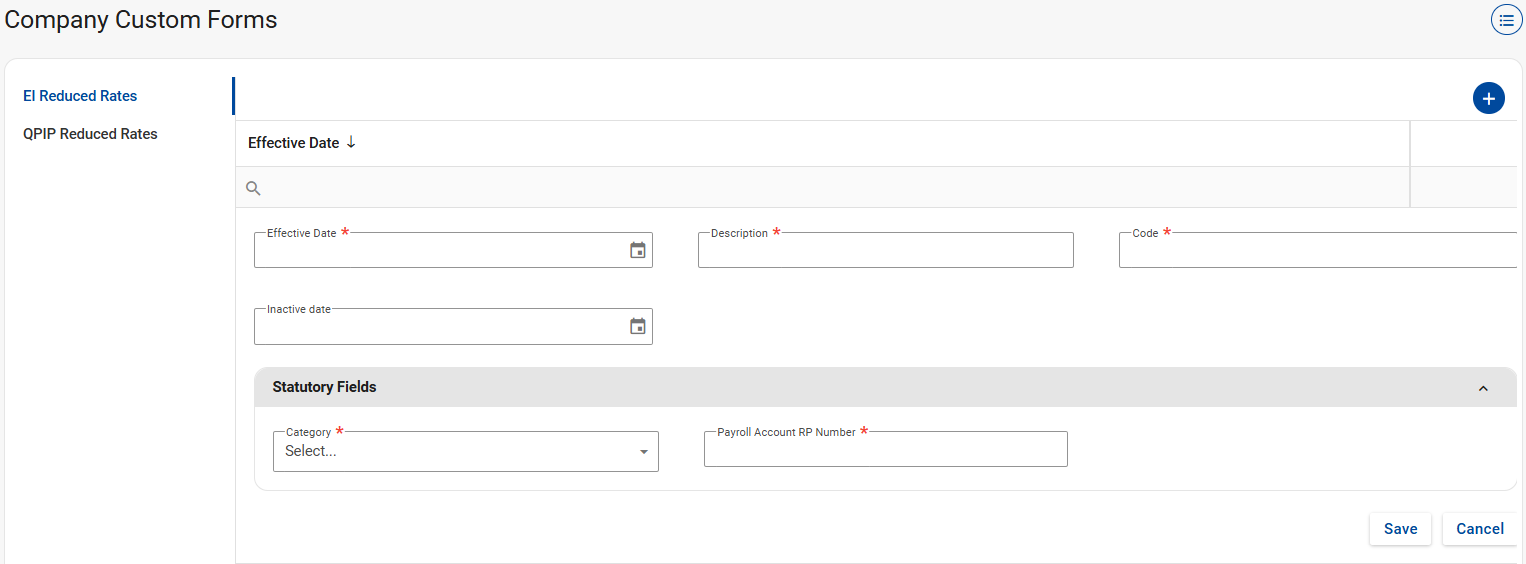1526x564 pixels.
Task: Collapse the Statutory Fields section chevron
Action: tap(1483, 388)
